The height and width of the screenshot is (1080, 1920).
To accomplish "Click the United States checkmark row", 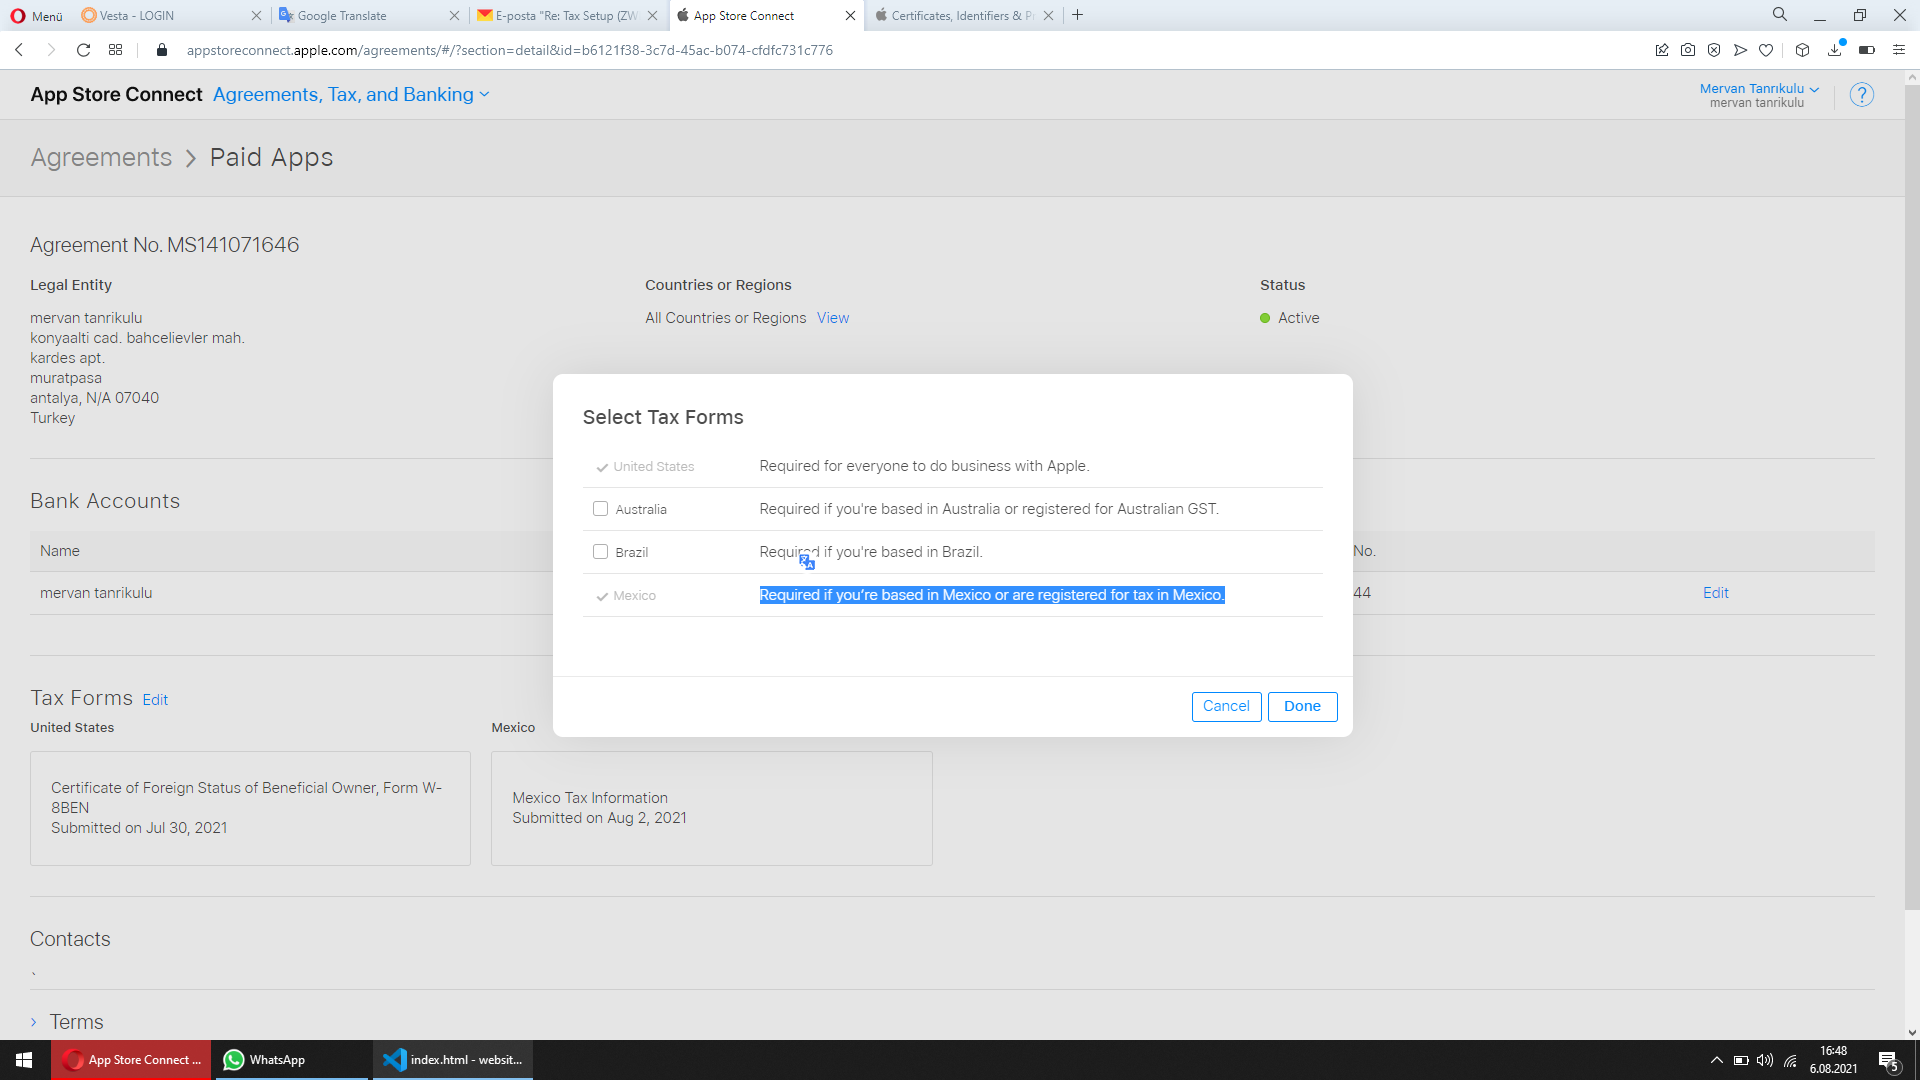I will [x=645, y=467].
